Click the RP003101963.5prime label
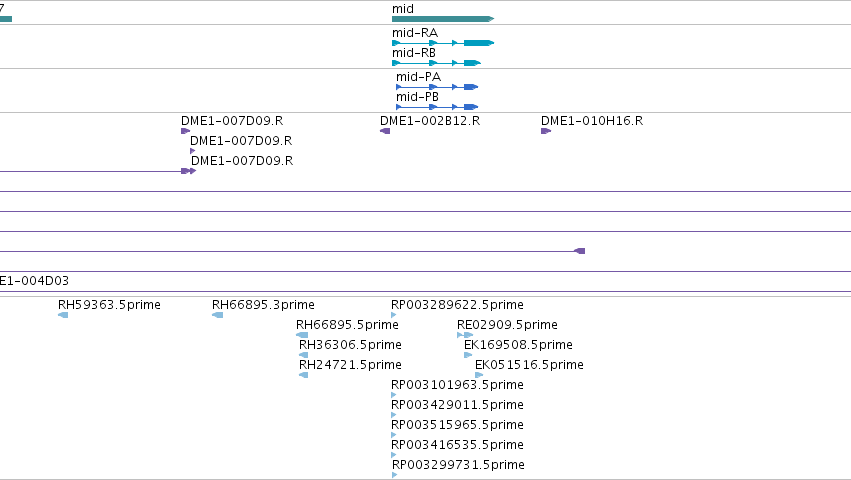851x480 pixels. pyautogui.click(x=458, y=385)
